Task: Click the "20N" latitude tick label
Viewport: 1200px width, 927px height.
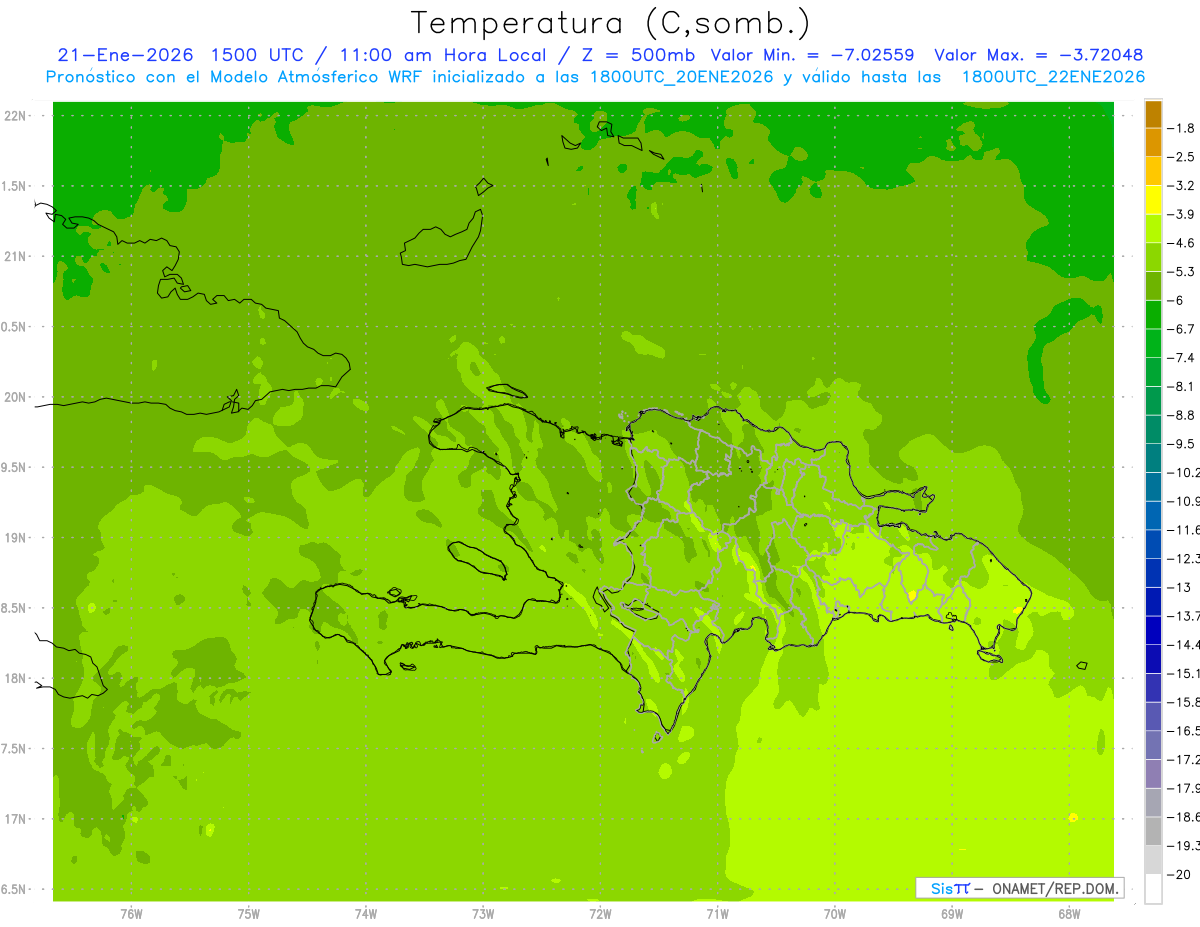Action: [14, 397]
